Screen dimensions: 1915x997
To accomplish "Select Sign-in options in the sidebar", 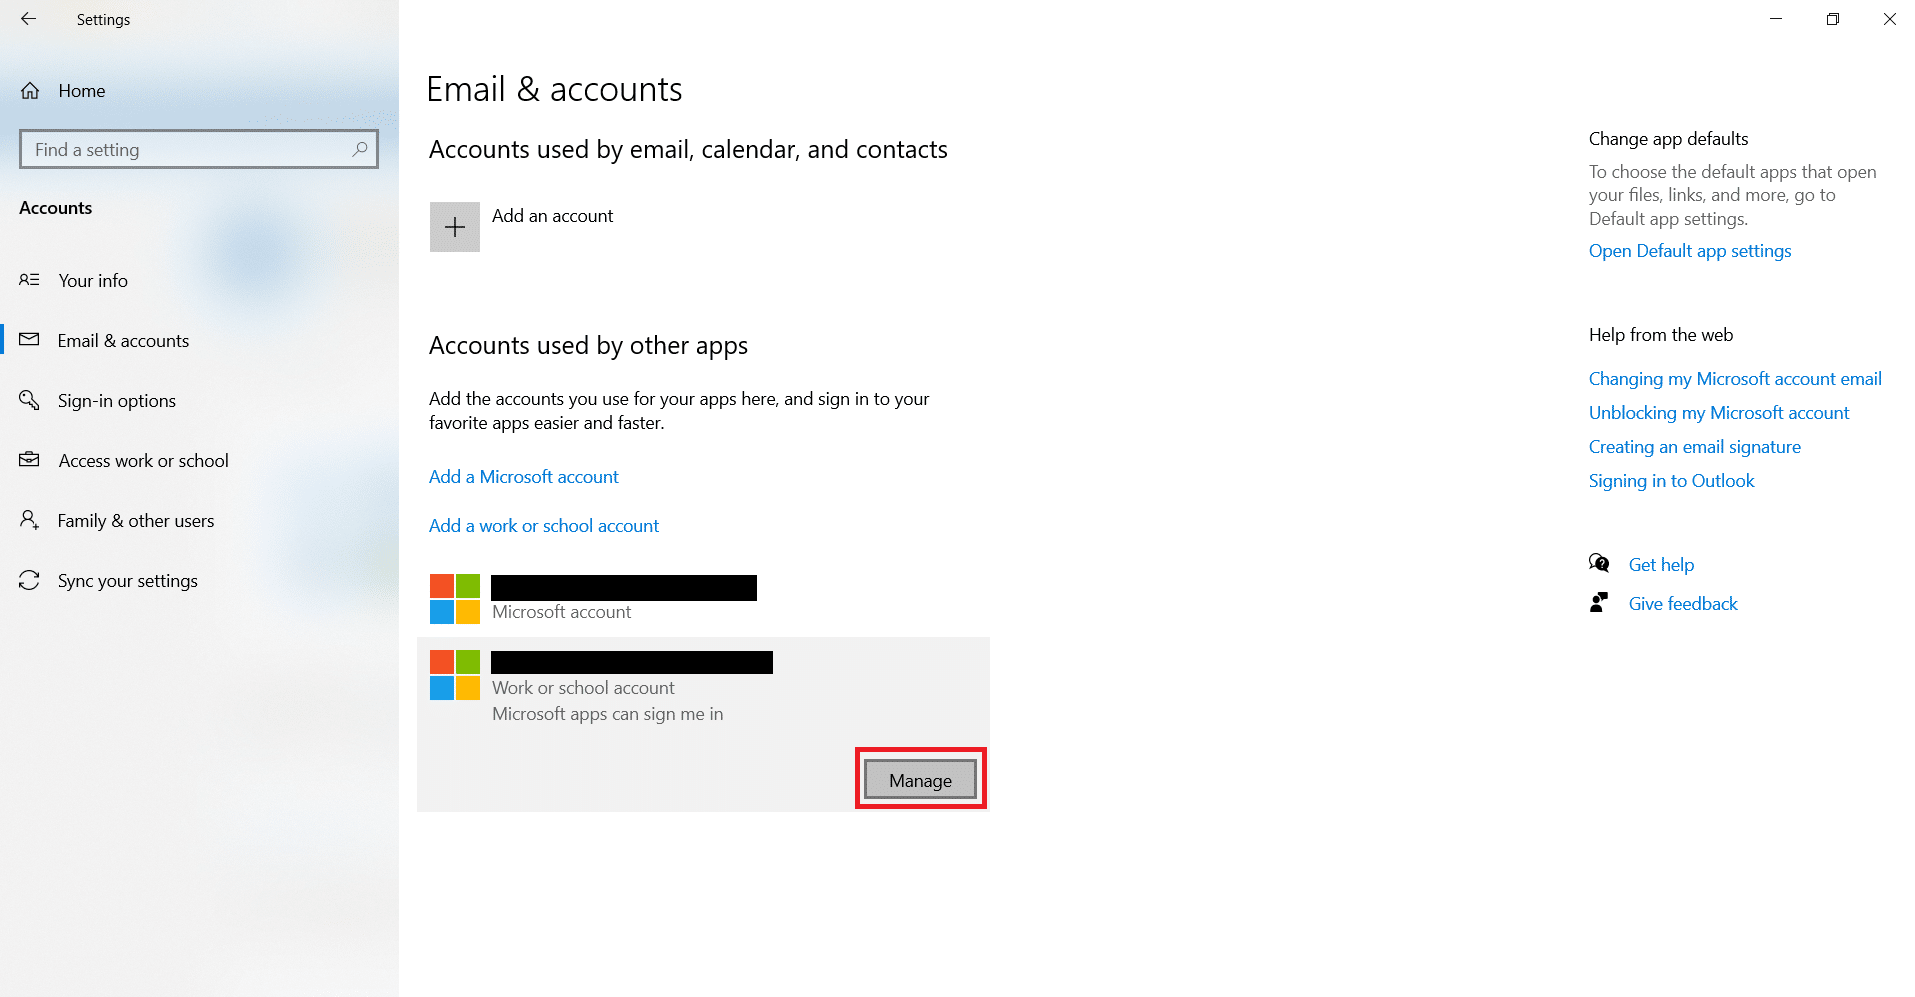I will point(116,401).
